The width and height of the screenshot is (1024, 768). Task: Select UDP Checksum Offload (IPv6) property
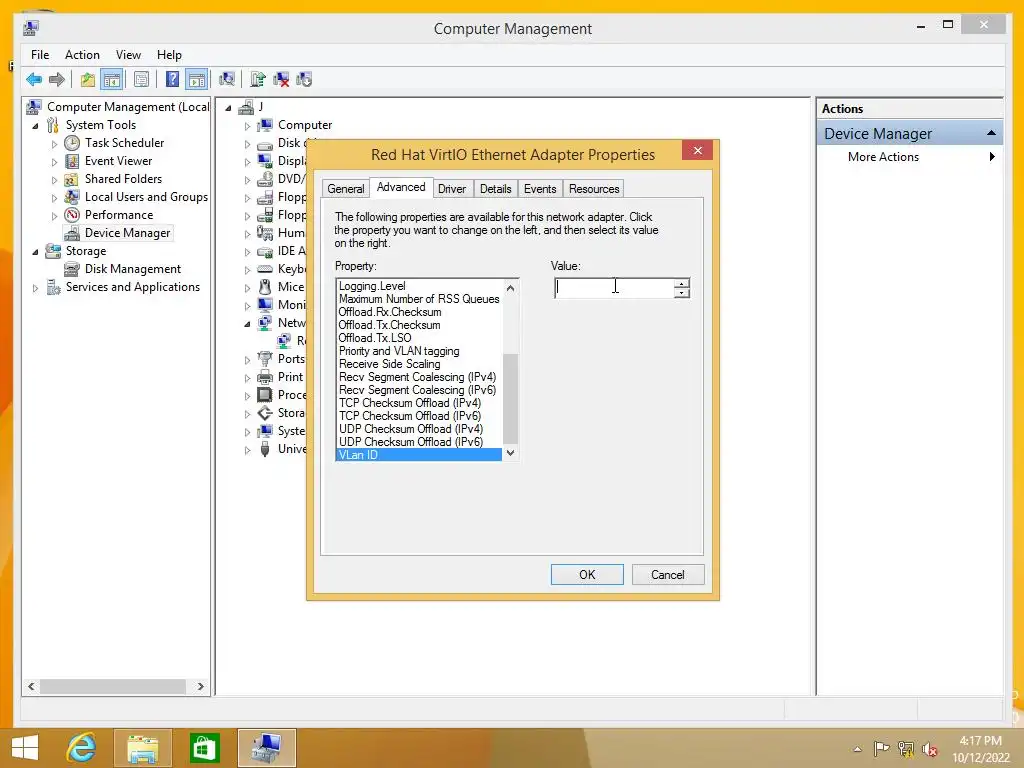[411, 442]
